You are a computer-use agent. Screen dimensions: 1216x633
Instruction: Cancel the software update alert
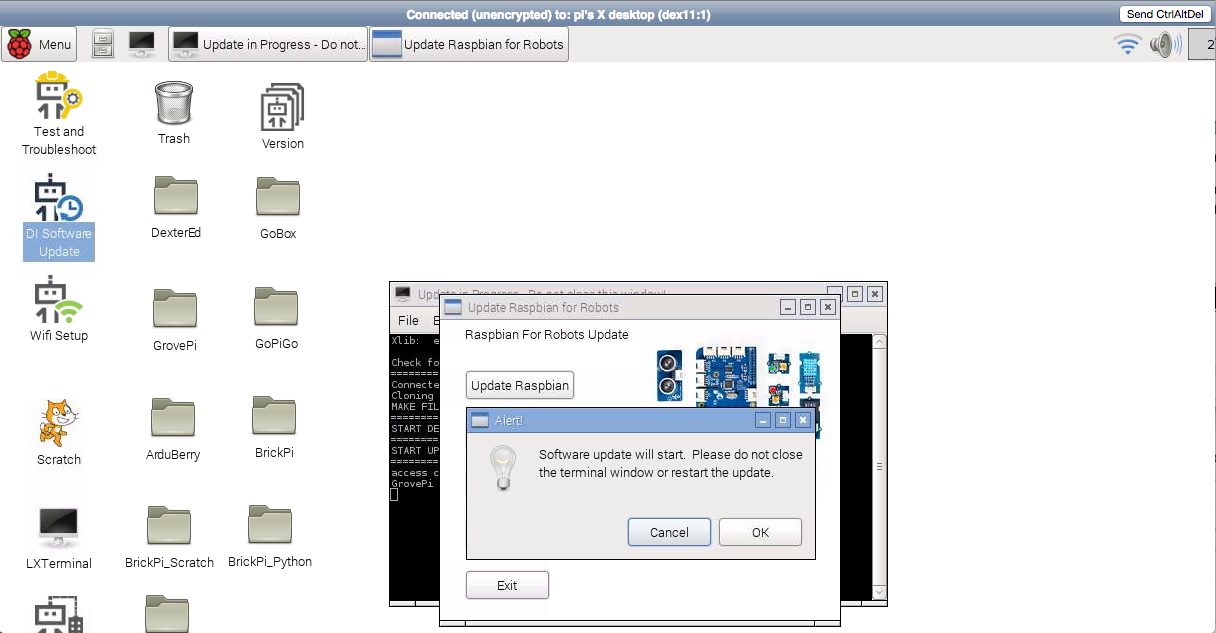click(x=669, y=532)
